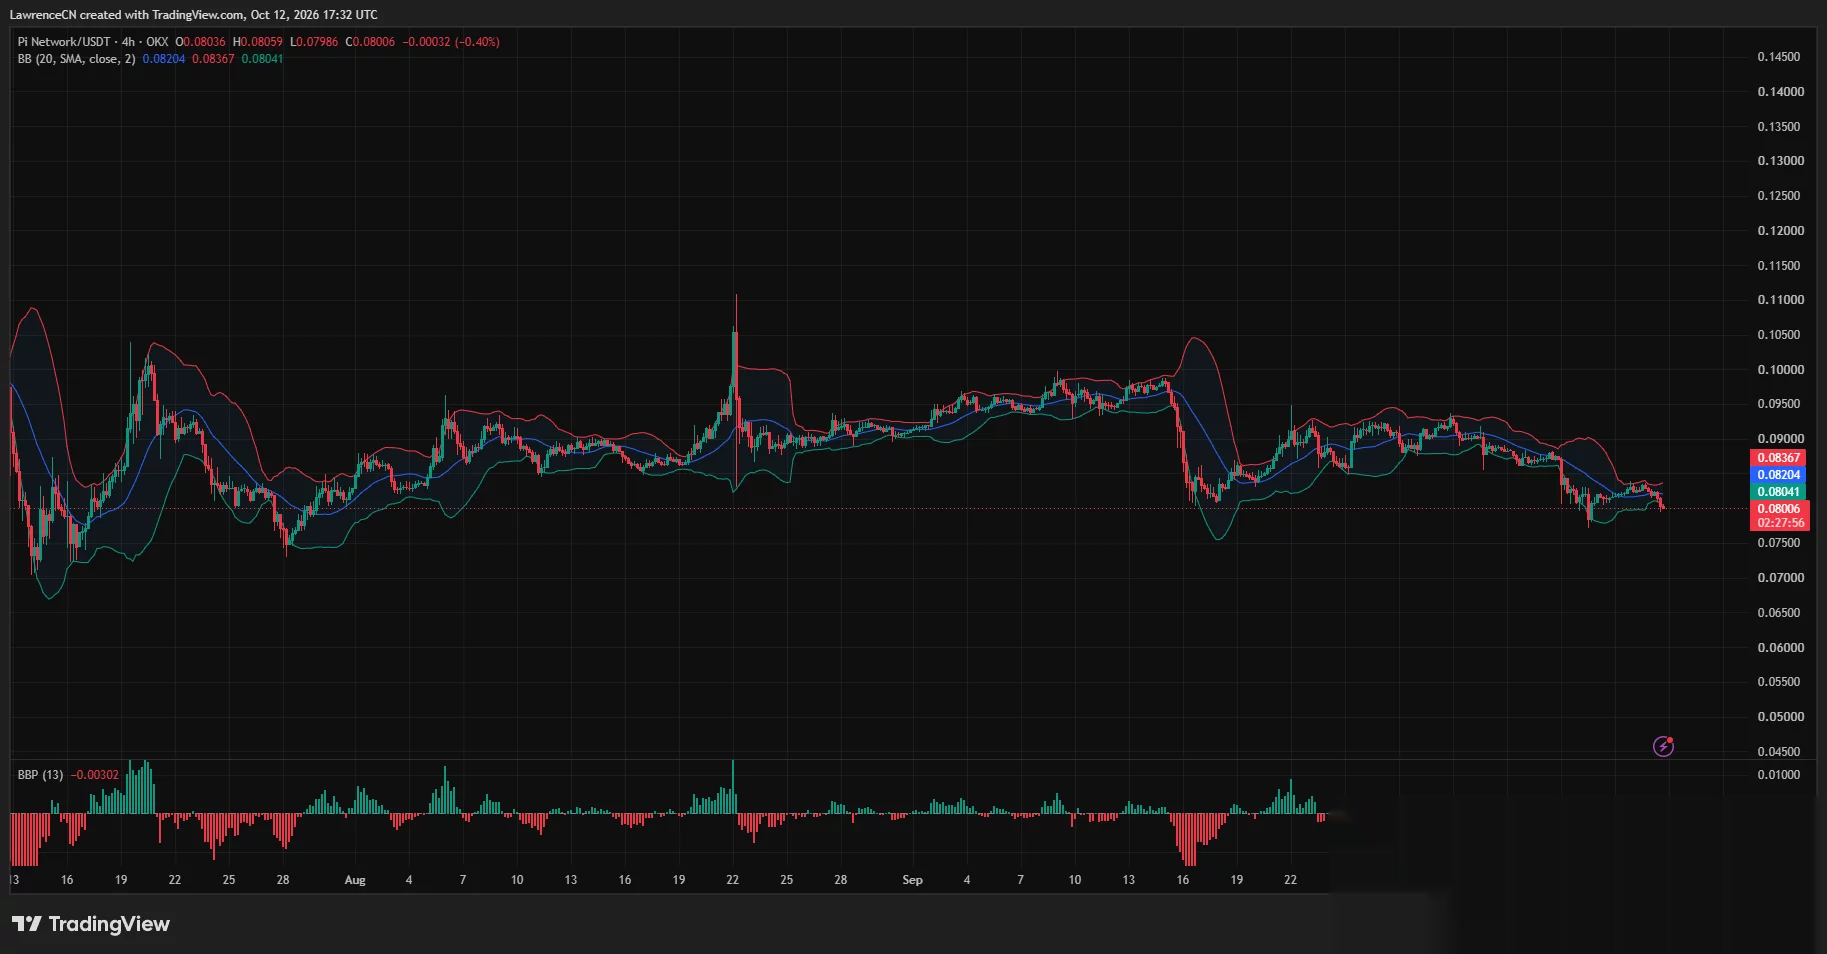Click the Aug label on time axis
This screenshot has height=954, width=1827.
pos(355,880)
